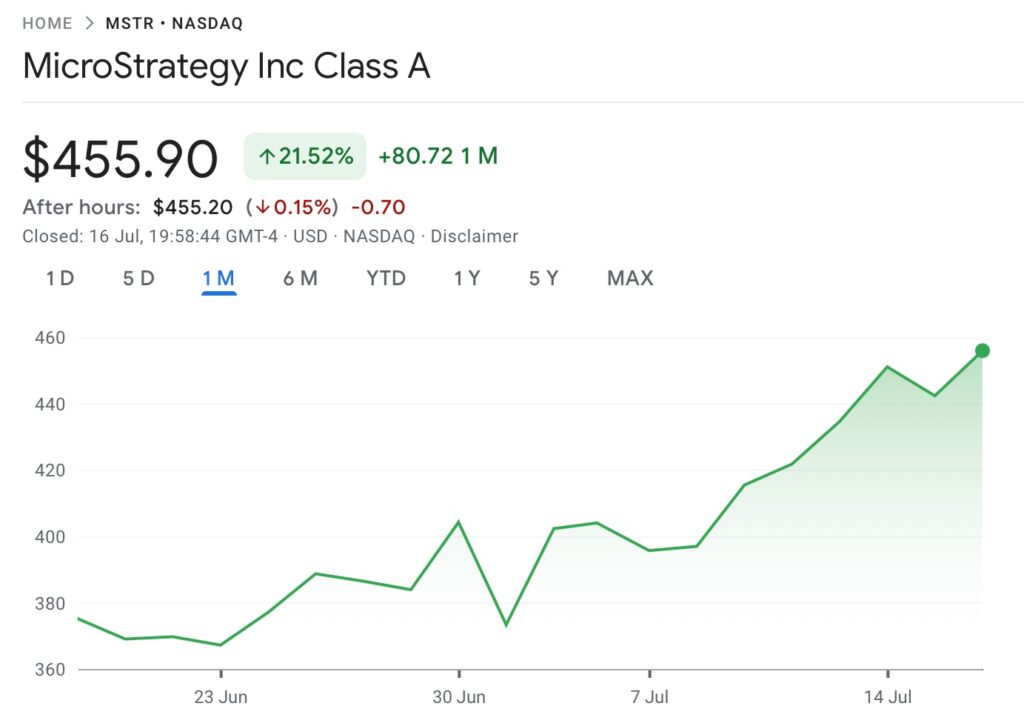Screen dimensions: 1024x726
Task: Switch to the 5D chart view
Action: point(138,279)
